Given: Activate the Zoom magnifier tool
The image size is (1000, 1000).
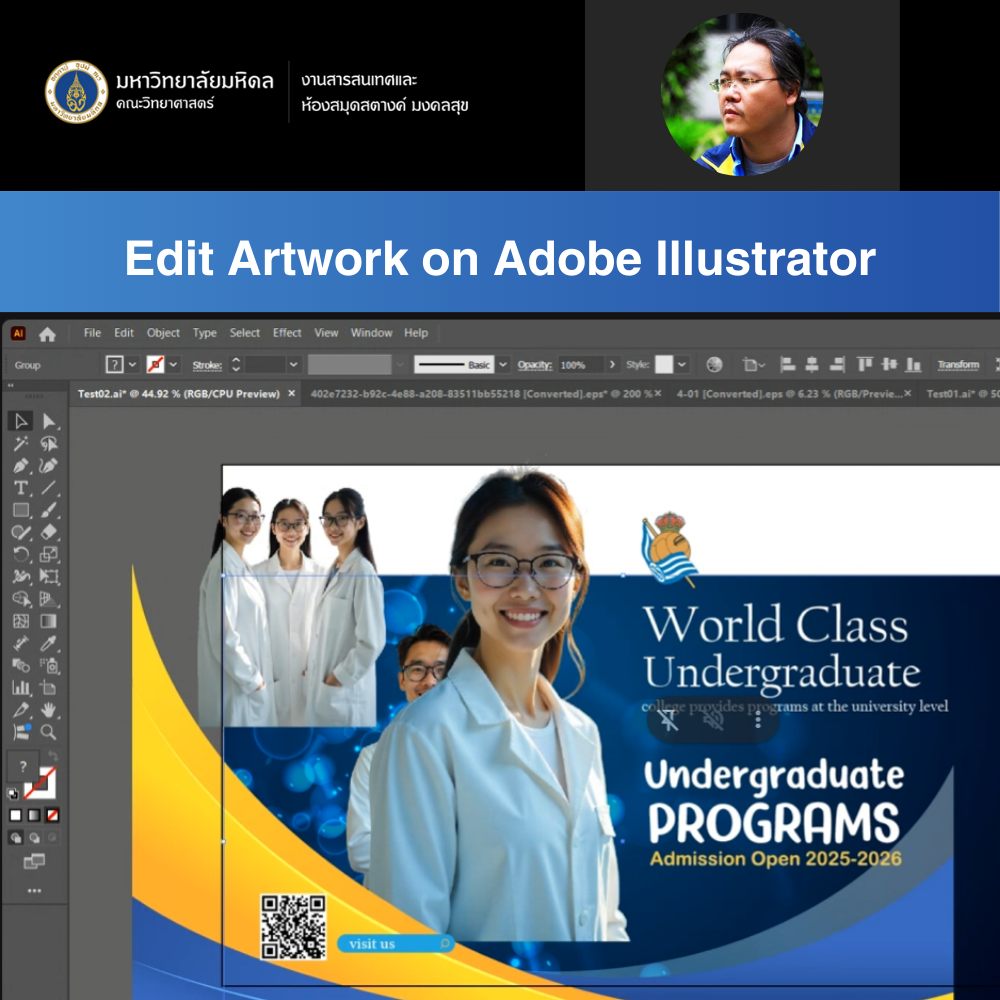Looking at the screenshot, I should pyautogui.click(x=49, y=732).
